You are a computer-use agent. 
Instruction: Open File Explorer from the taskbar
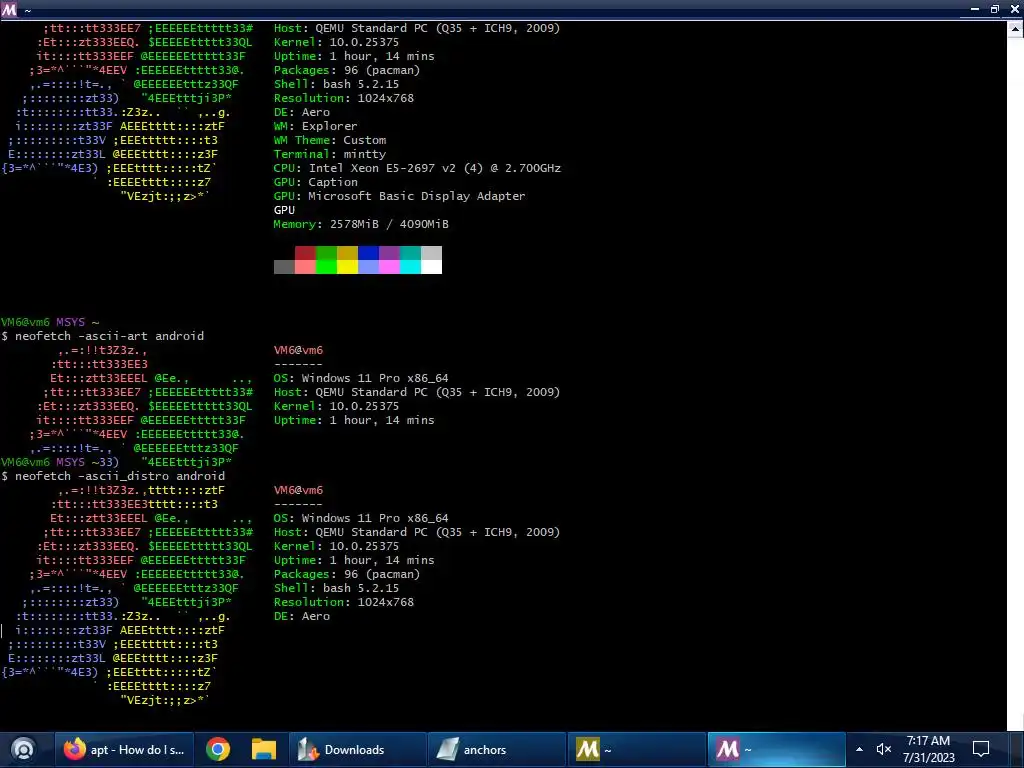(264, 749)
